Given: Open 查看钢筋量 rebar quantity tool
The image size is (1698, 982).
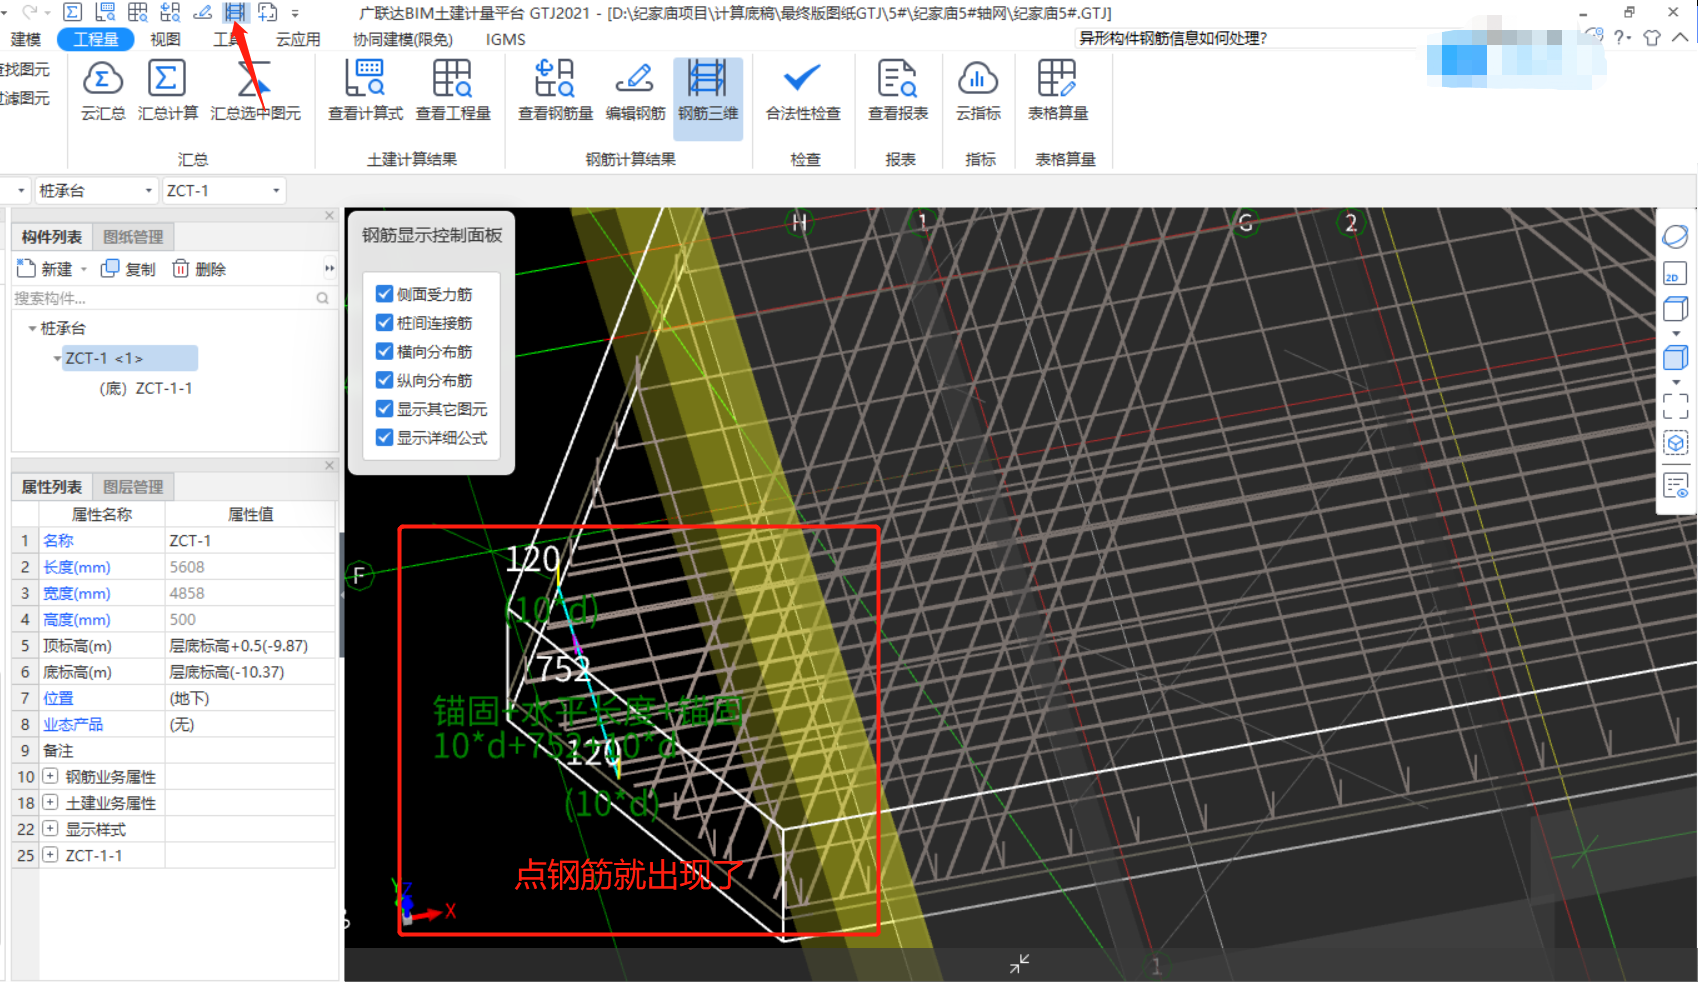Looking at the screenshot, I should pyautogui.click(x=555, y=91).
